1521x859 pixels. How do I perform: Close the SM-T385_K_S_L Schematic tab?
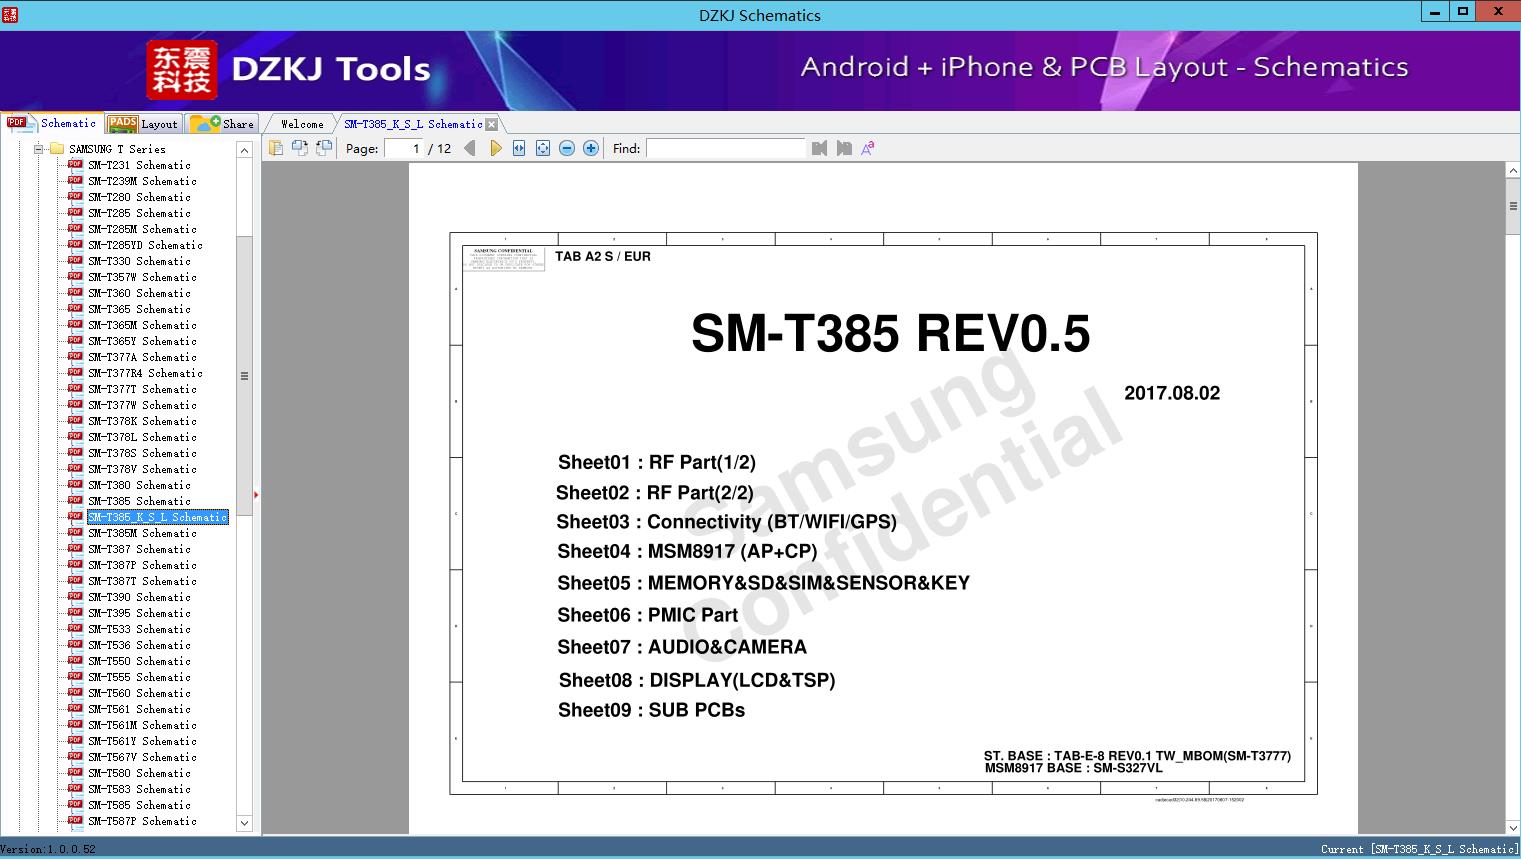tap(491, 124)
